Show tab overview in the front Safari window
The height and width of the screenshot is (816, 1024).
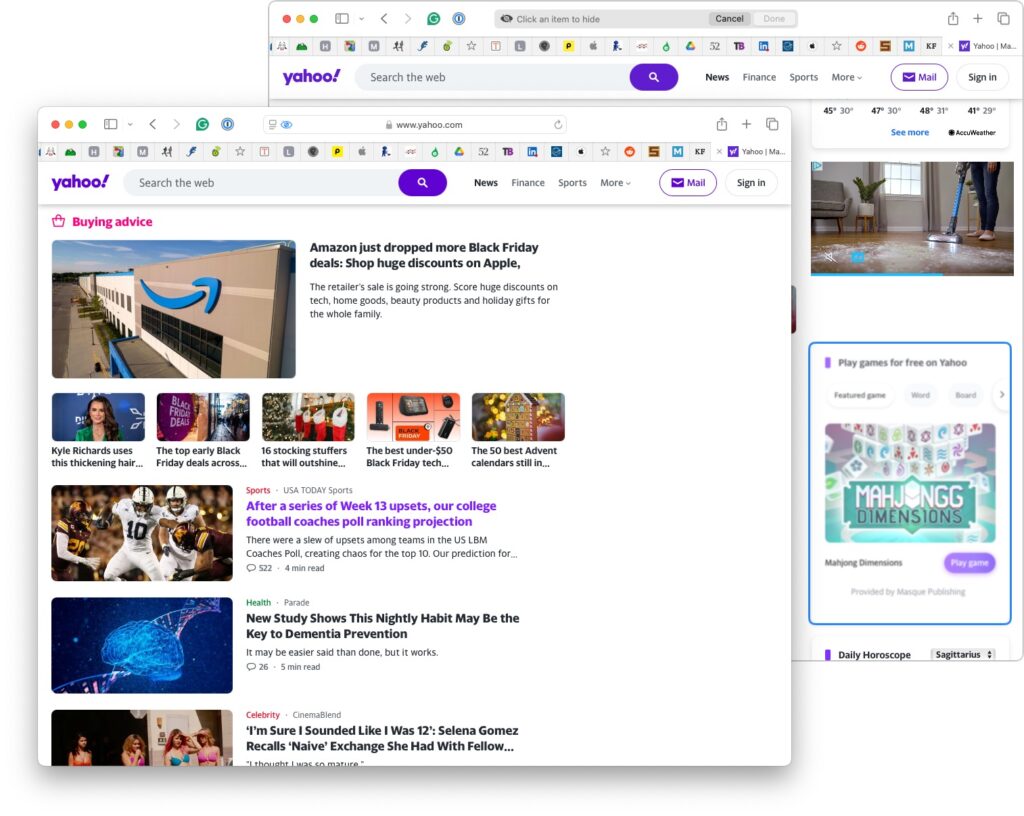772,124
